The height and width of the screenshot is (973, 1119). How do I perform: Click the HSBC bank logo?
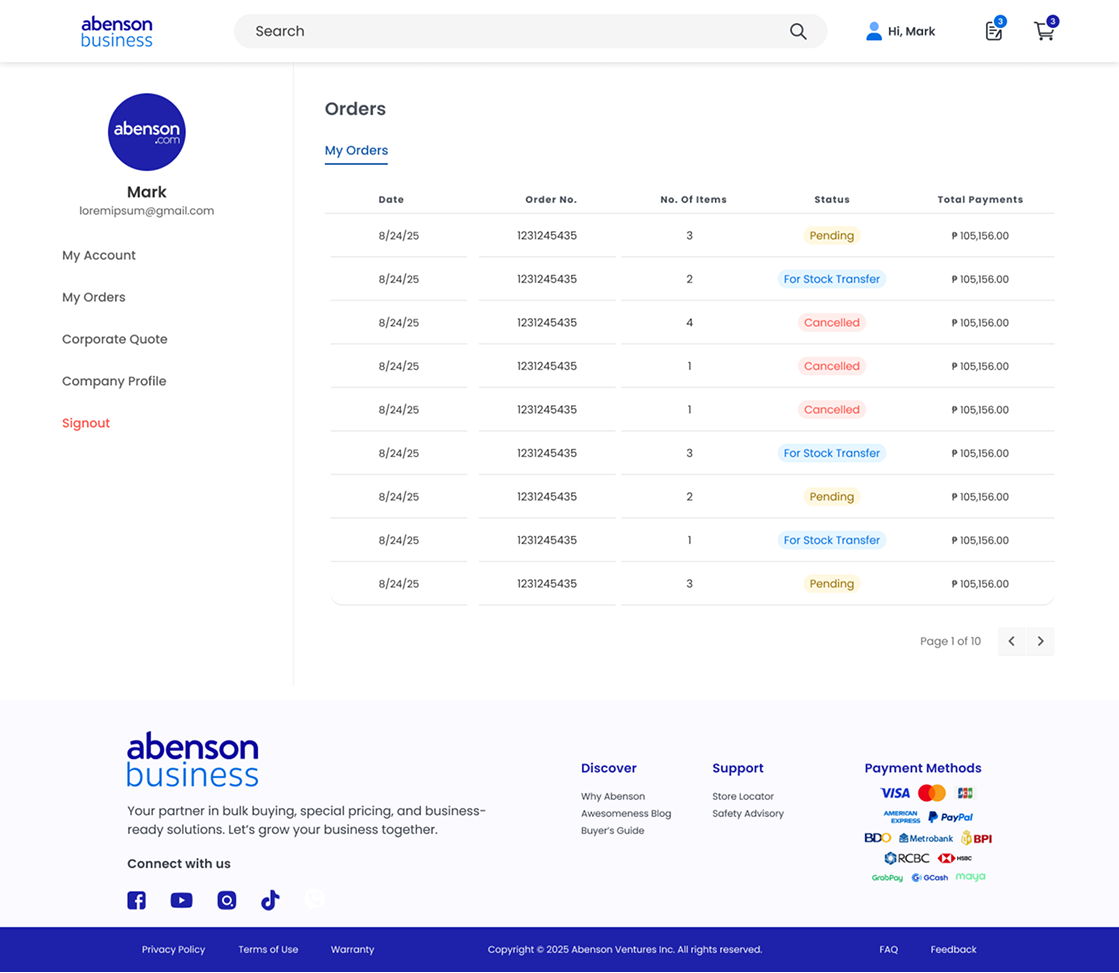(955, 858)
